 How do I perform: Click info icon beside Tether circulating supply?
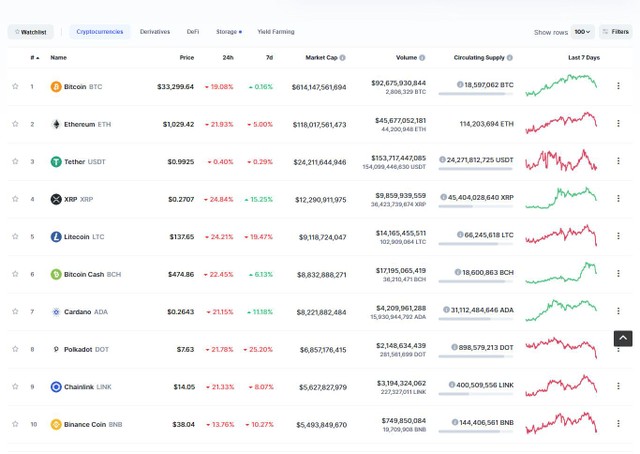pyautogui.click(x=442, y=160)
